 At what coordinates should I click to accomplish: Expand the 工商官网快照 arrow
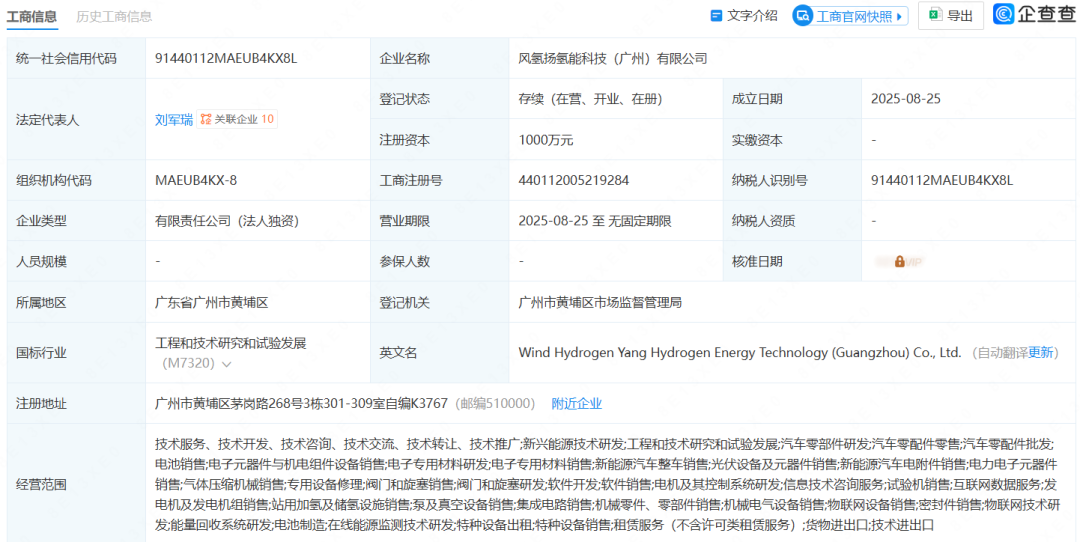[900, 16]
